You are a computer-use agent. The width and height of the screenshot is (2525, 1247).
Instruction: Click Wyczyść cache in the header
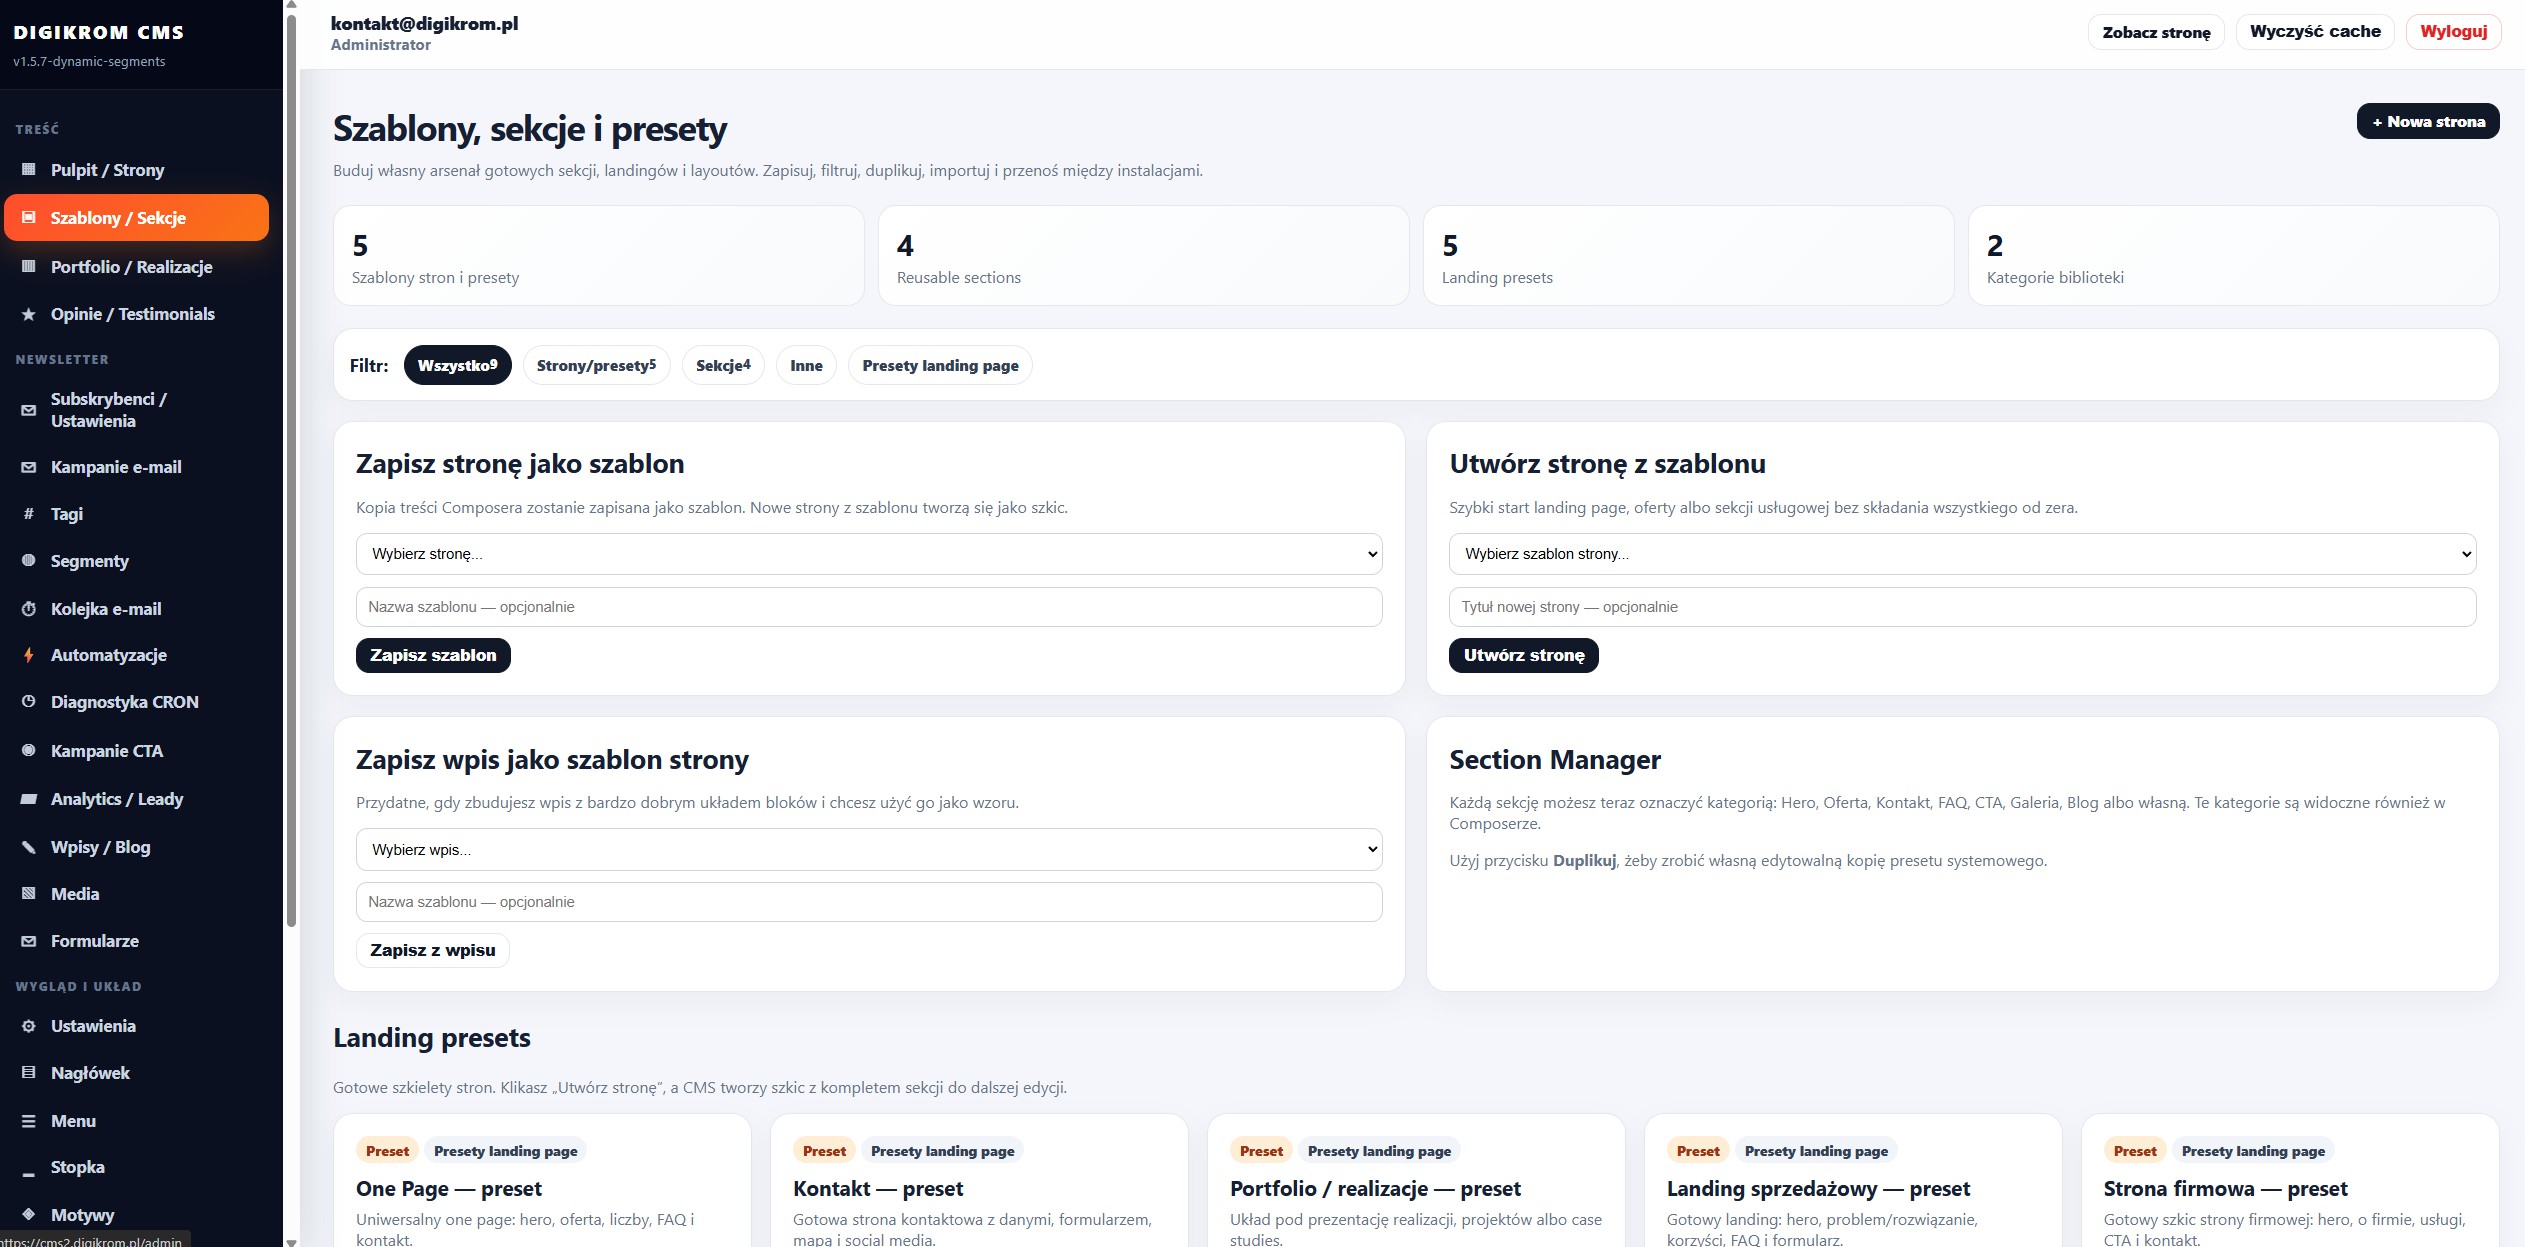(2315, 31)
